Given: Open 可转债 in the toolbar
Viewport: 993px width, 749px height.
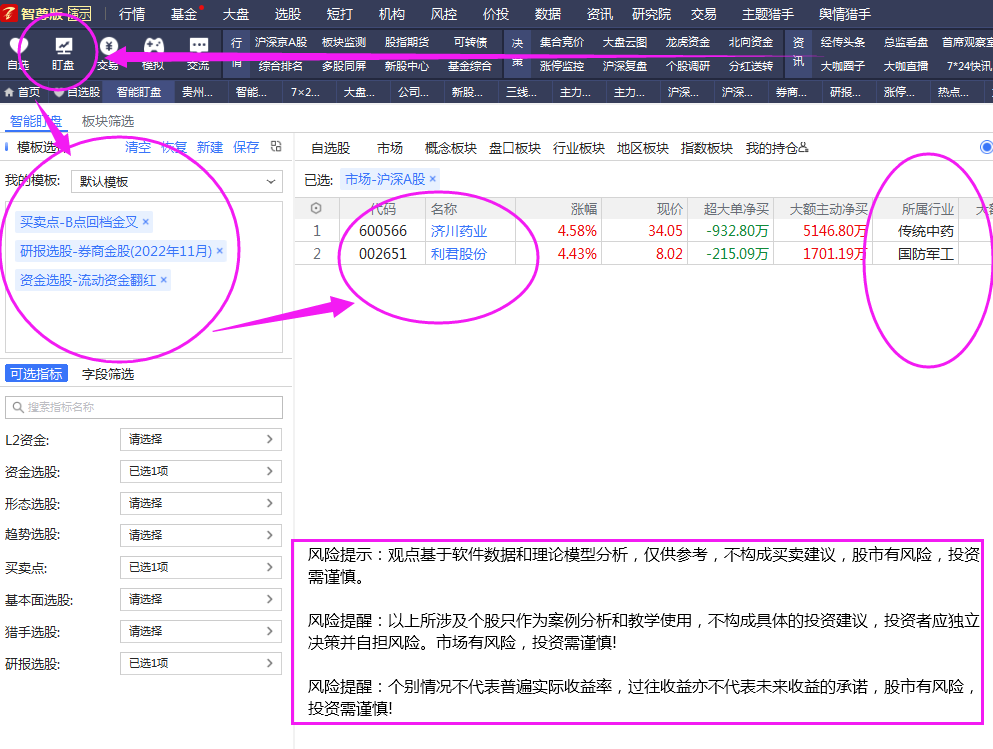Looking at the screenshot, I should (x=470, y=42).
